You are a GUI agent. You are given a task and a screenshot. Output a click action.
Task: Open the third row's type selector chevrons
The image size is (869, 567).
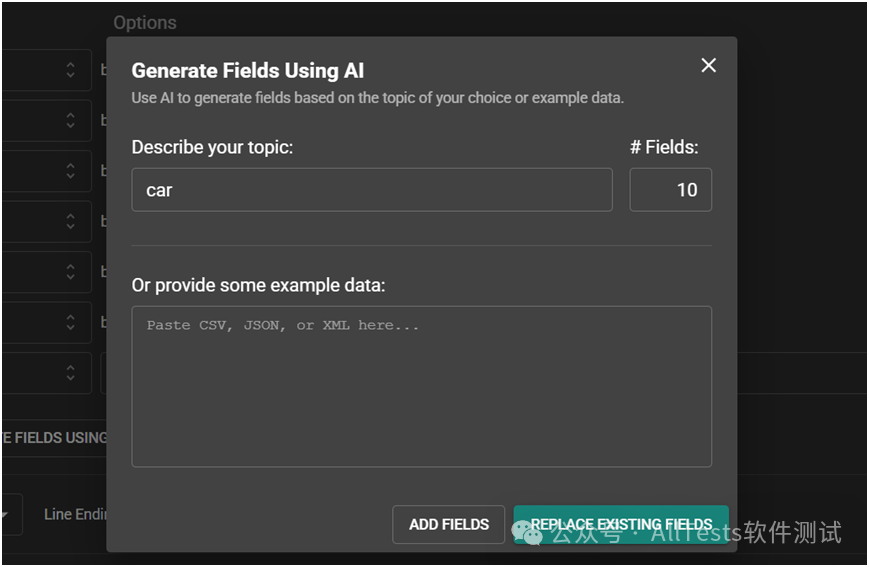(x=70, y=171)
